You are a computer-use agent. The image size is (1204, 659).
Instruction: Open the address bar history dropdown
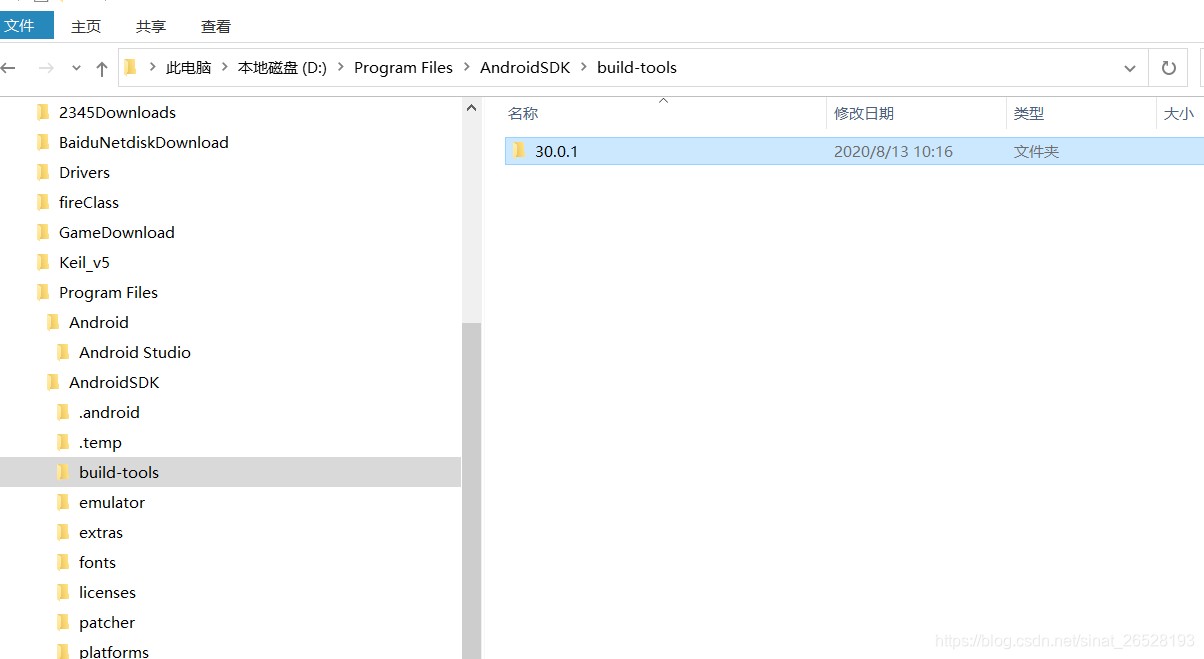1130,67
